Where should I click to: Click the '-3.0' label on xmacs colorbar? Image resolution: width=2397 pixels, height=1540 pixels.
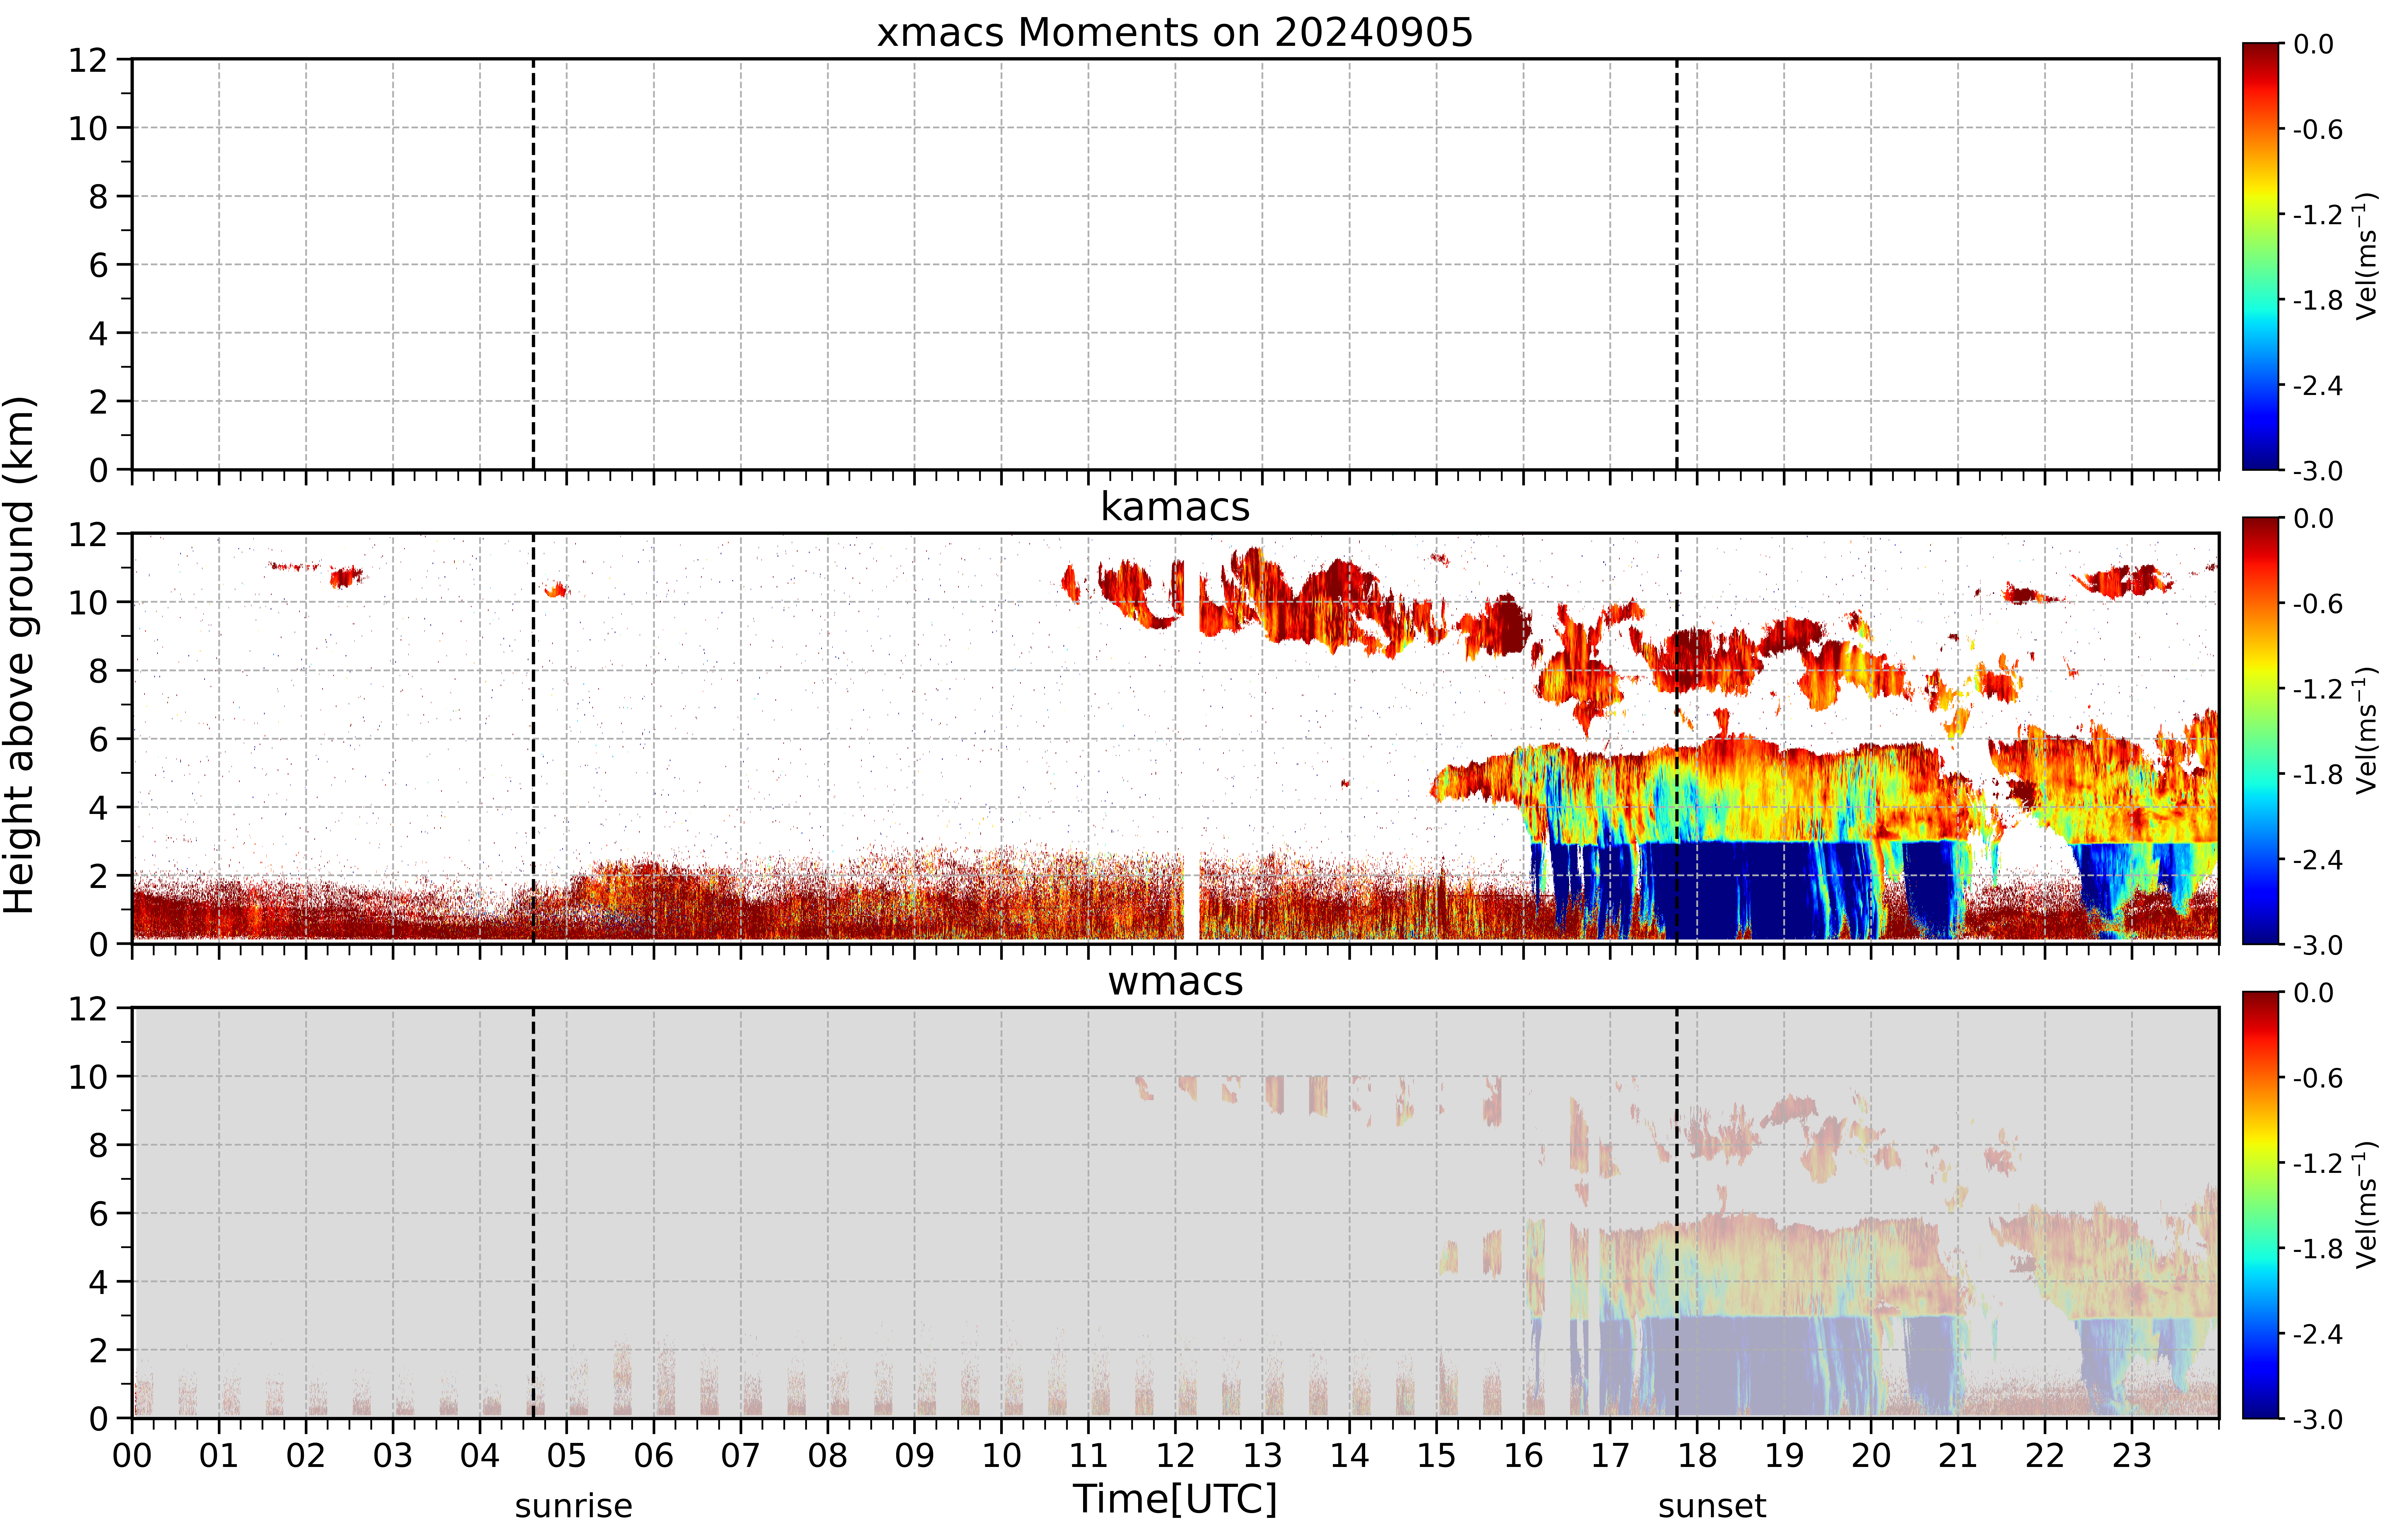point(2318,471)
